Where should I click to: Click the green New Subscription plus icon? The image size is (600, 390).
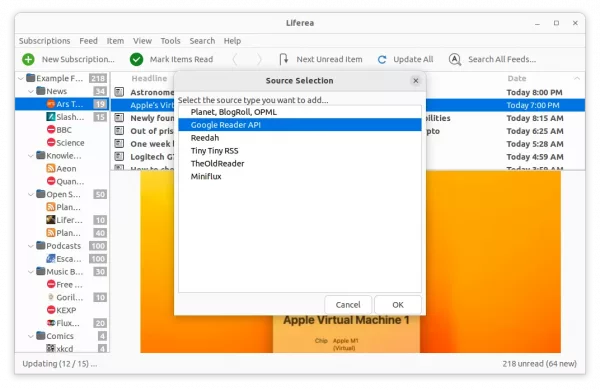pos(28,59)
